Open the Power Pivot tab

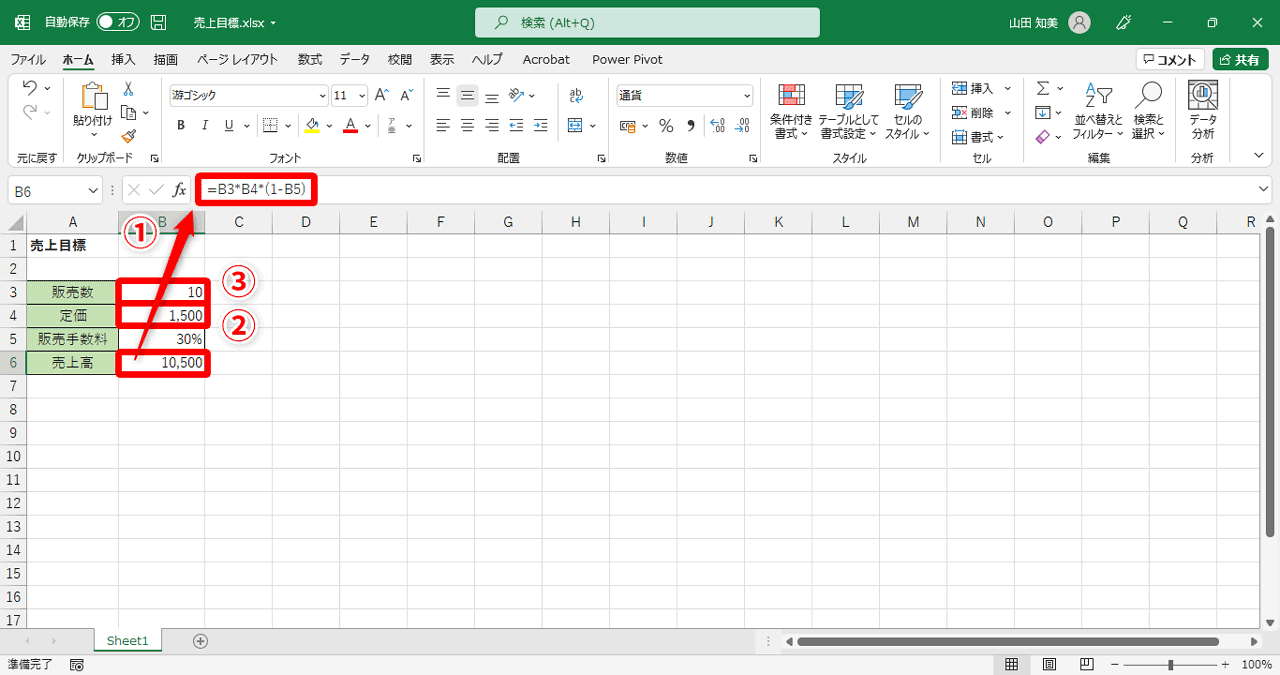[x=627, y=59]
